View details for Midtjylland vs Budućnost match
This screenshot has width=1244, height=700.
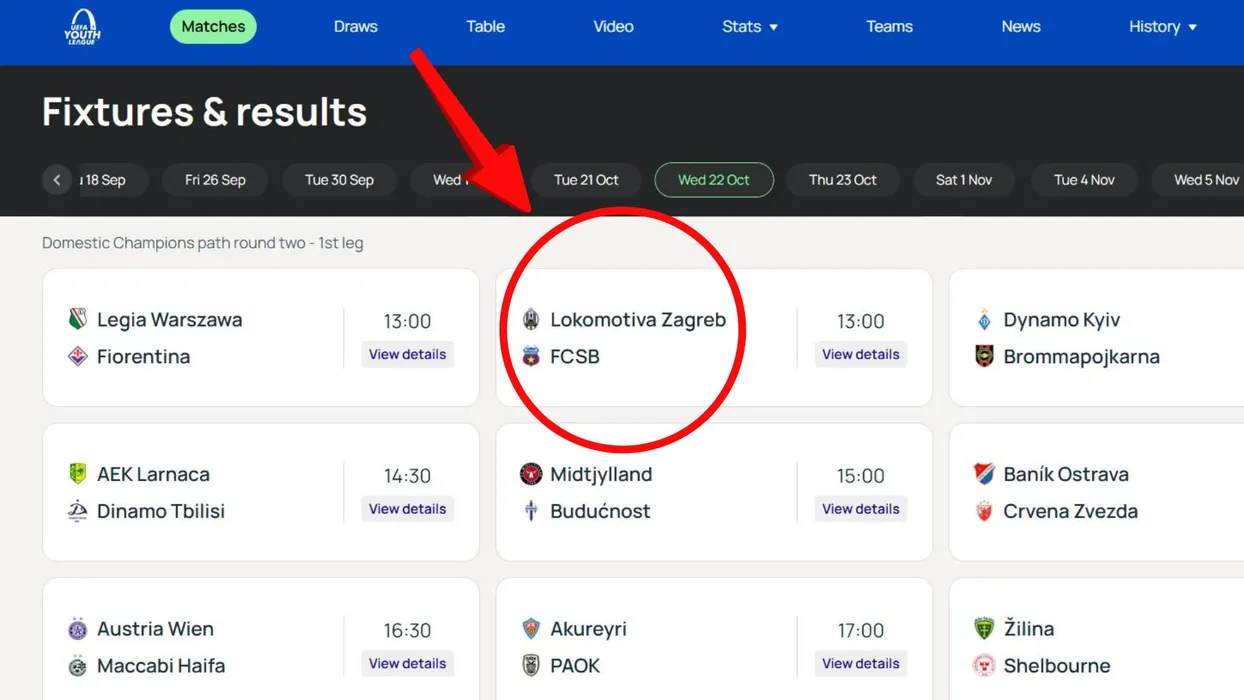pos(860,509)
